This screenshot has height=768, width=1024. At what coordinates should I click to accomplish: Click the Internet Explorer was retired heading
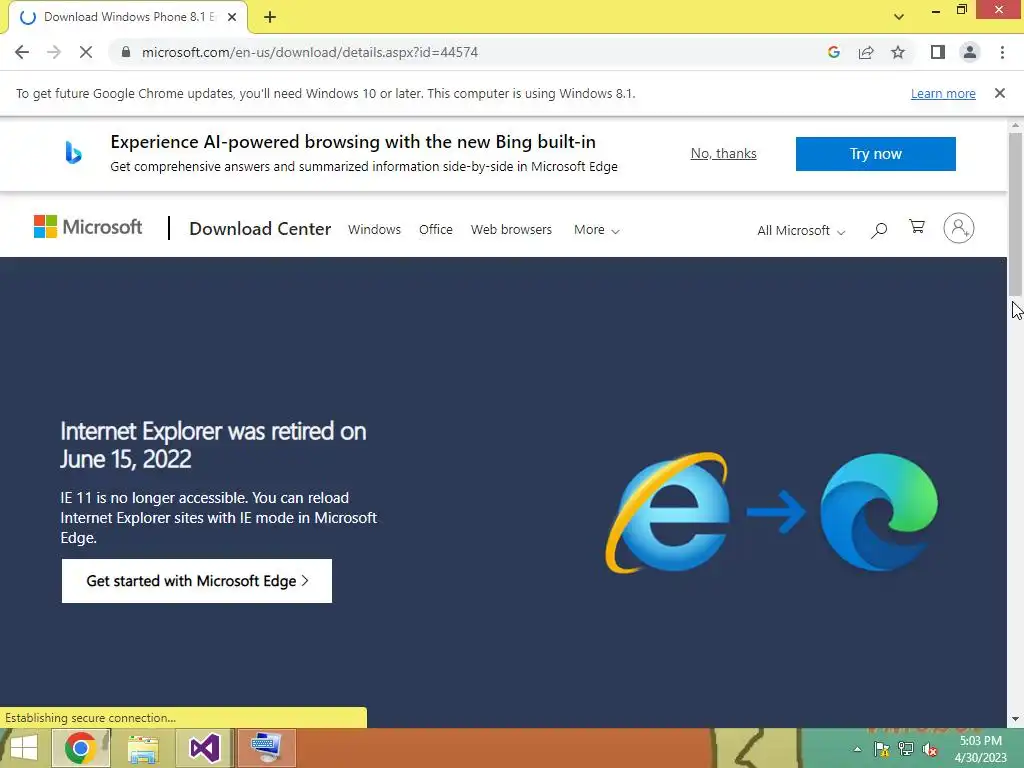(213, 445)
